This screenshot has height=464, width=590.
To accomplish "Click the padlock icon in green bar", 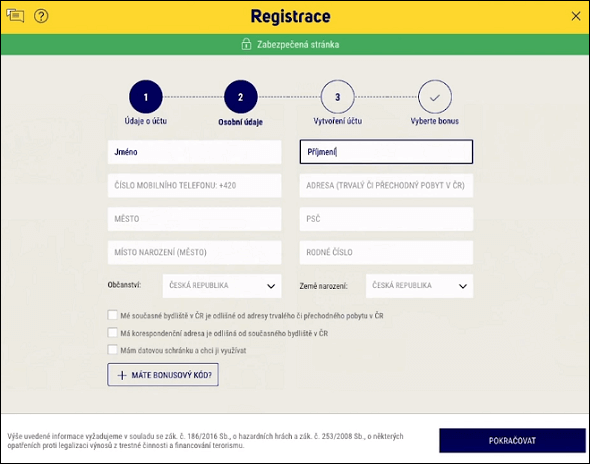I will (x=246, y=44).
